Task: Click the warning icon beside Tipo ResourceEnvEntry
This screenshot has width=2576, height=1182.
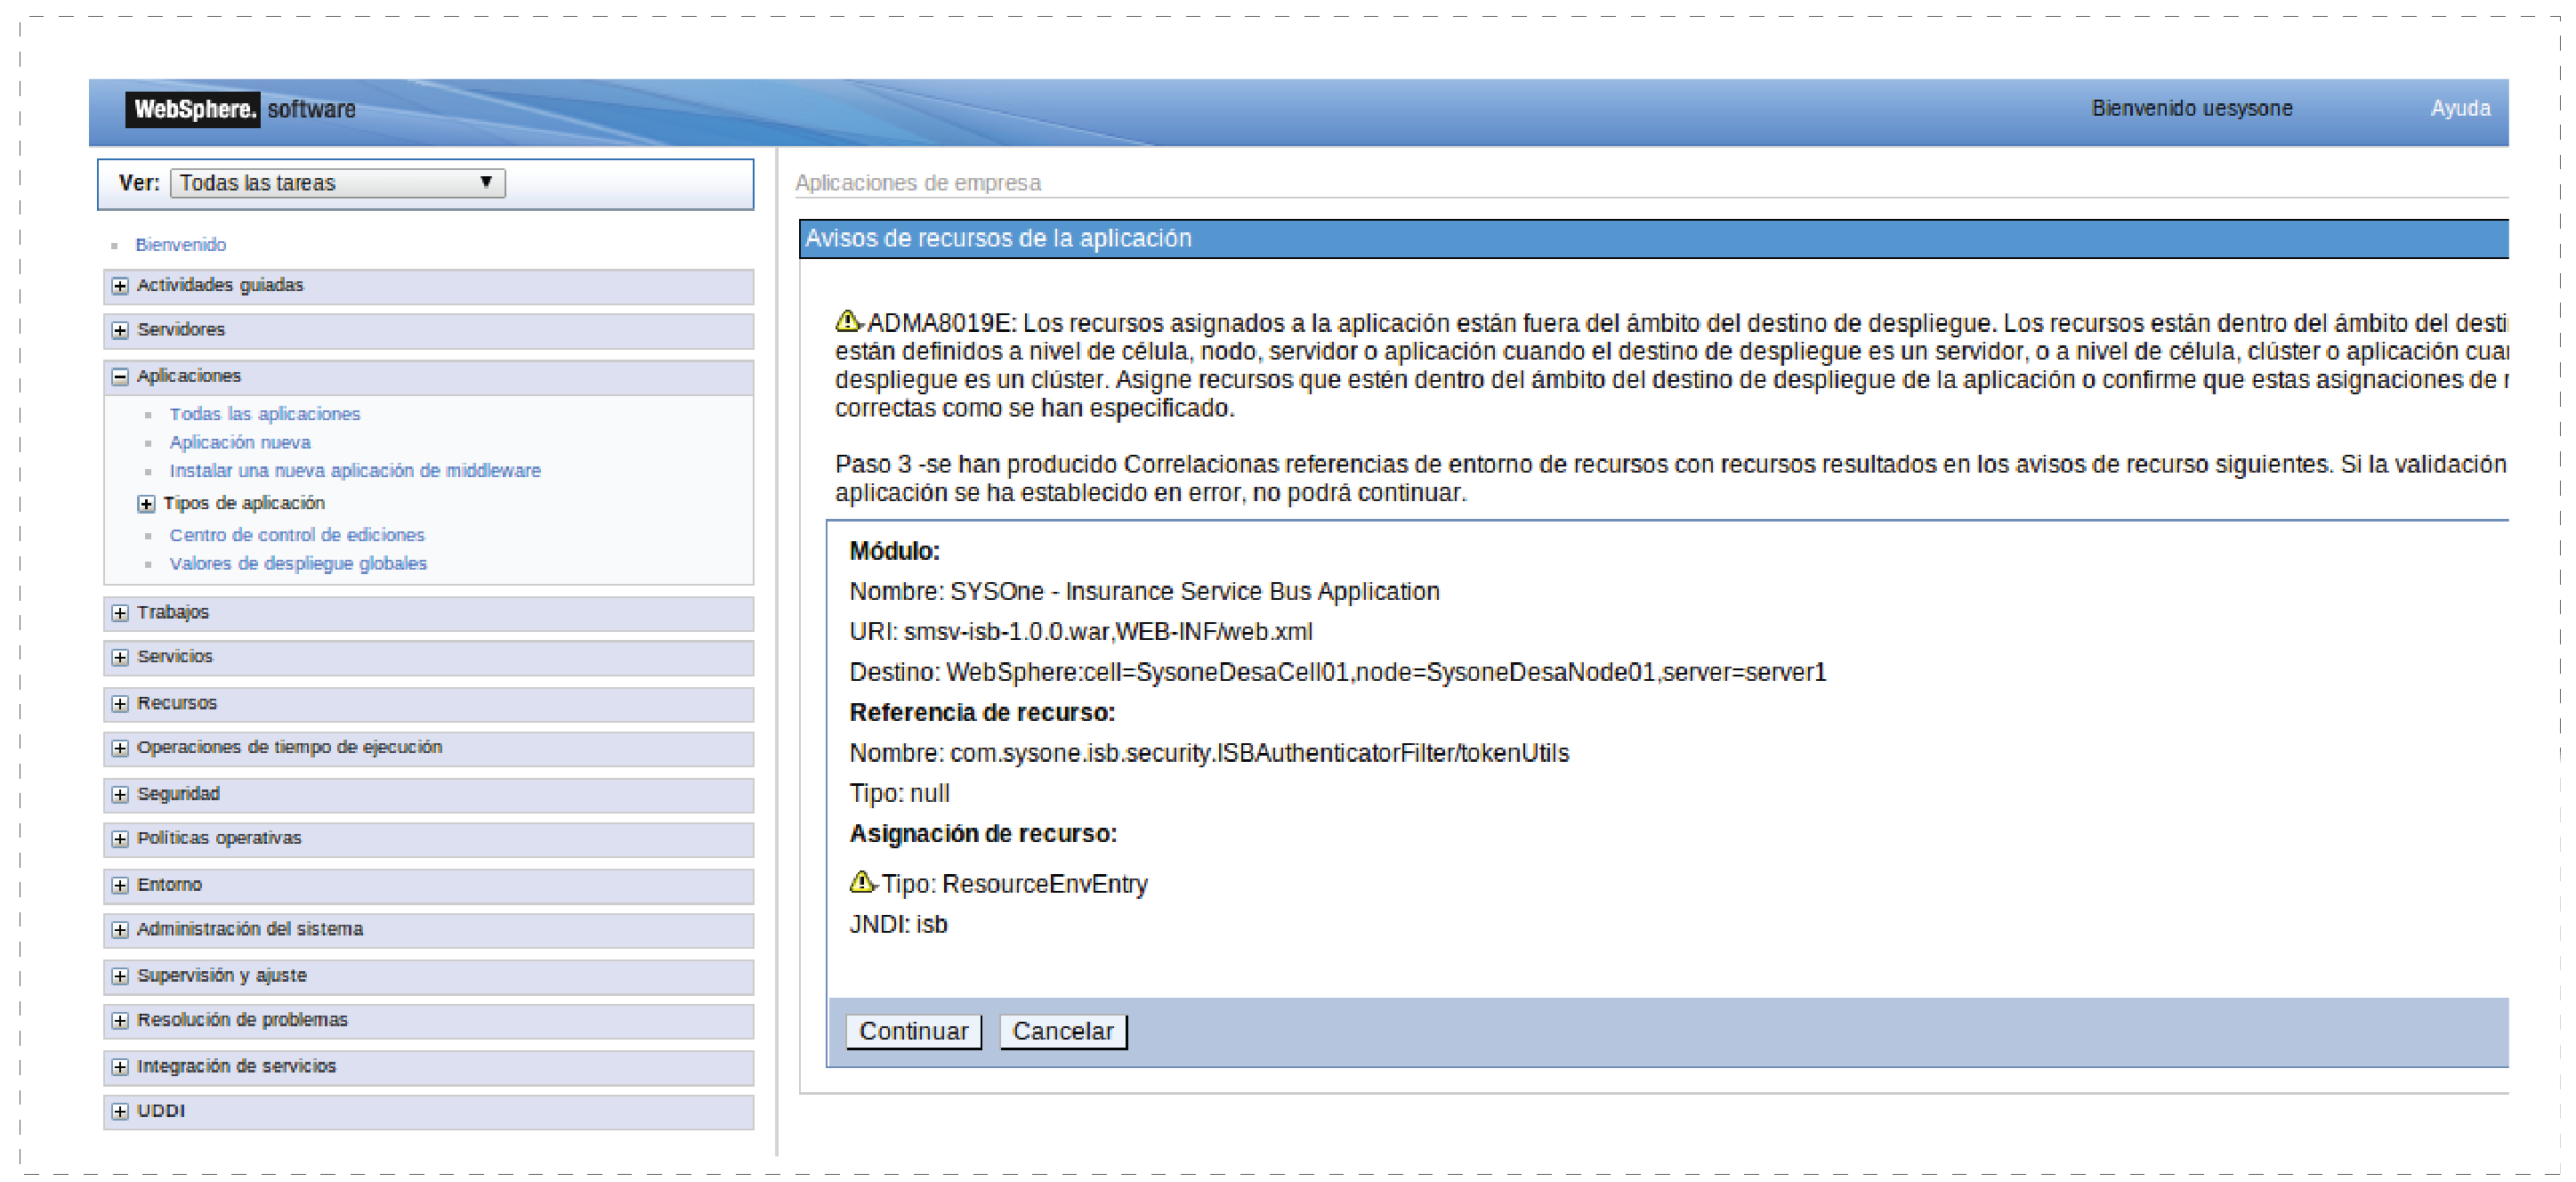Action: (861, 882)
